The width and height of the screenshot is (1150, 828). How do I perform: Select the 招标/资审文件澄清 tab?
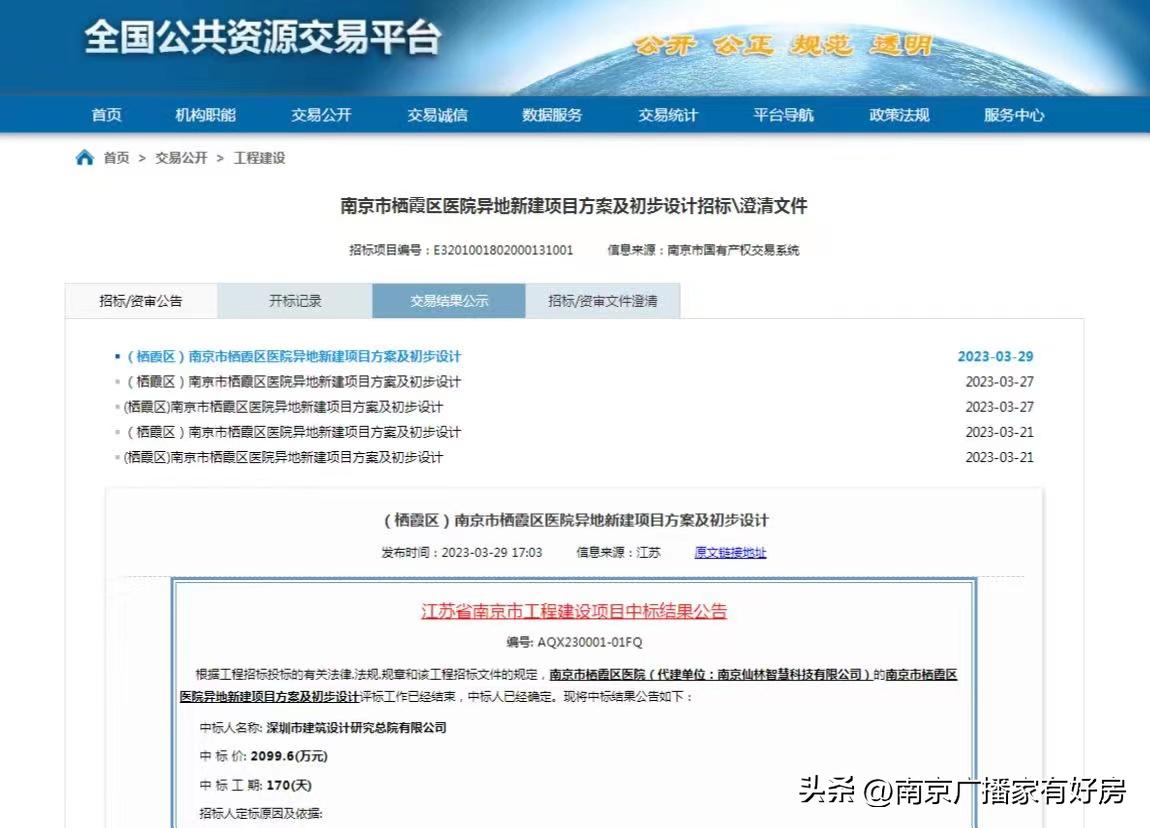coord(602,300)
